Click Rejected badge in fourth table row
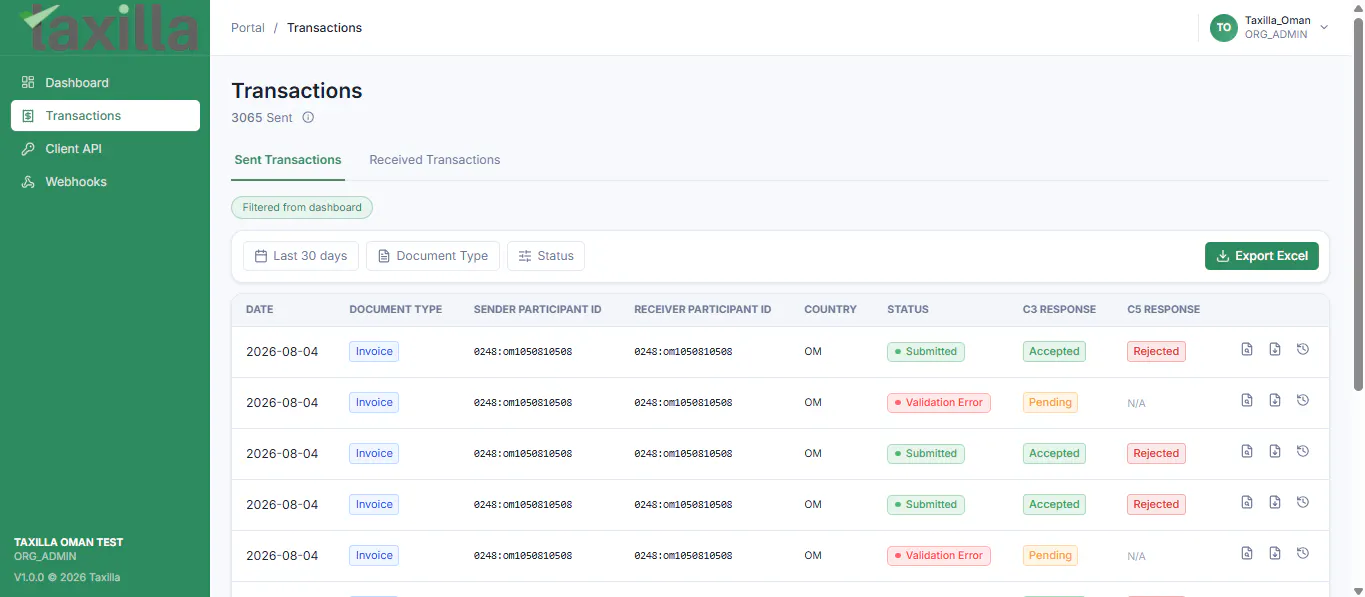The image size is (1365, 597). [x=1156, y=505]
